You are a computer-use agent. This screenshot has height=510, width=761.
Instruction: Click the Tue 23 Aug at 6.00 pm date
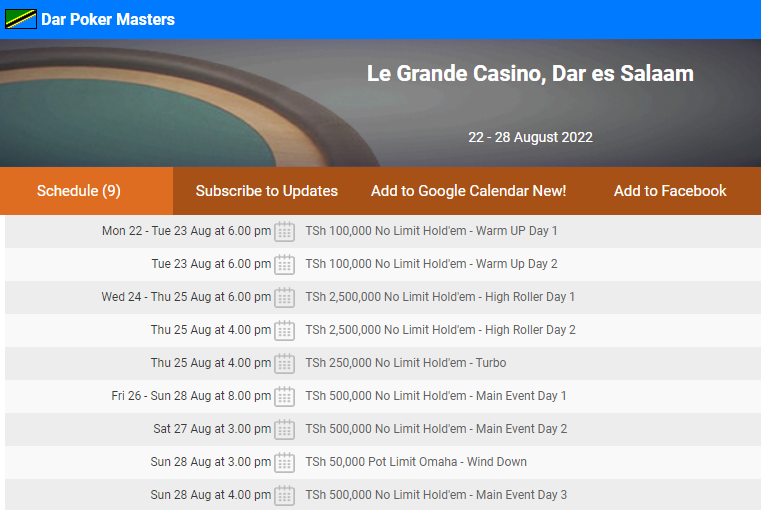pyautogui.click(x=211, y=264)
